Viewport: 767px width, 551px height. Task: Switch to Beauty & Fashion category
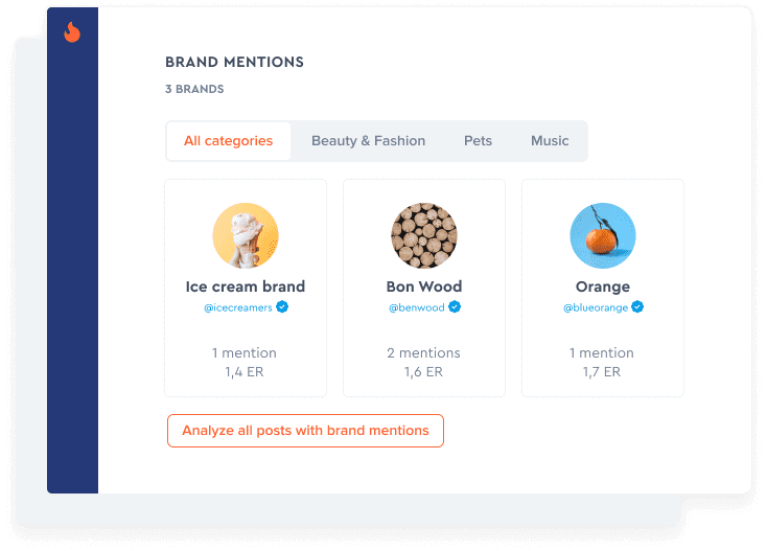(x=368, y=141)
